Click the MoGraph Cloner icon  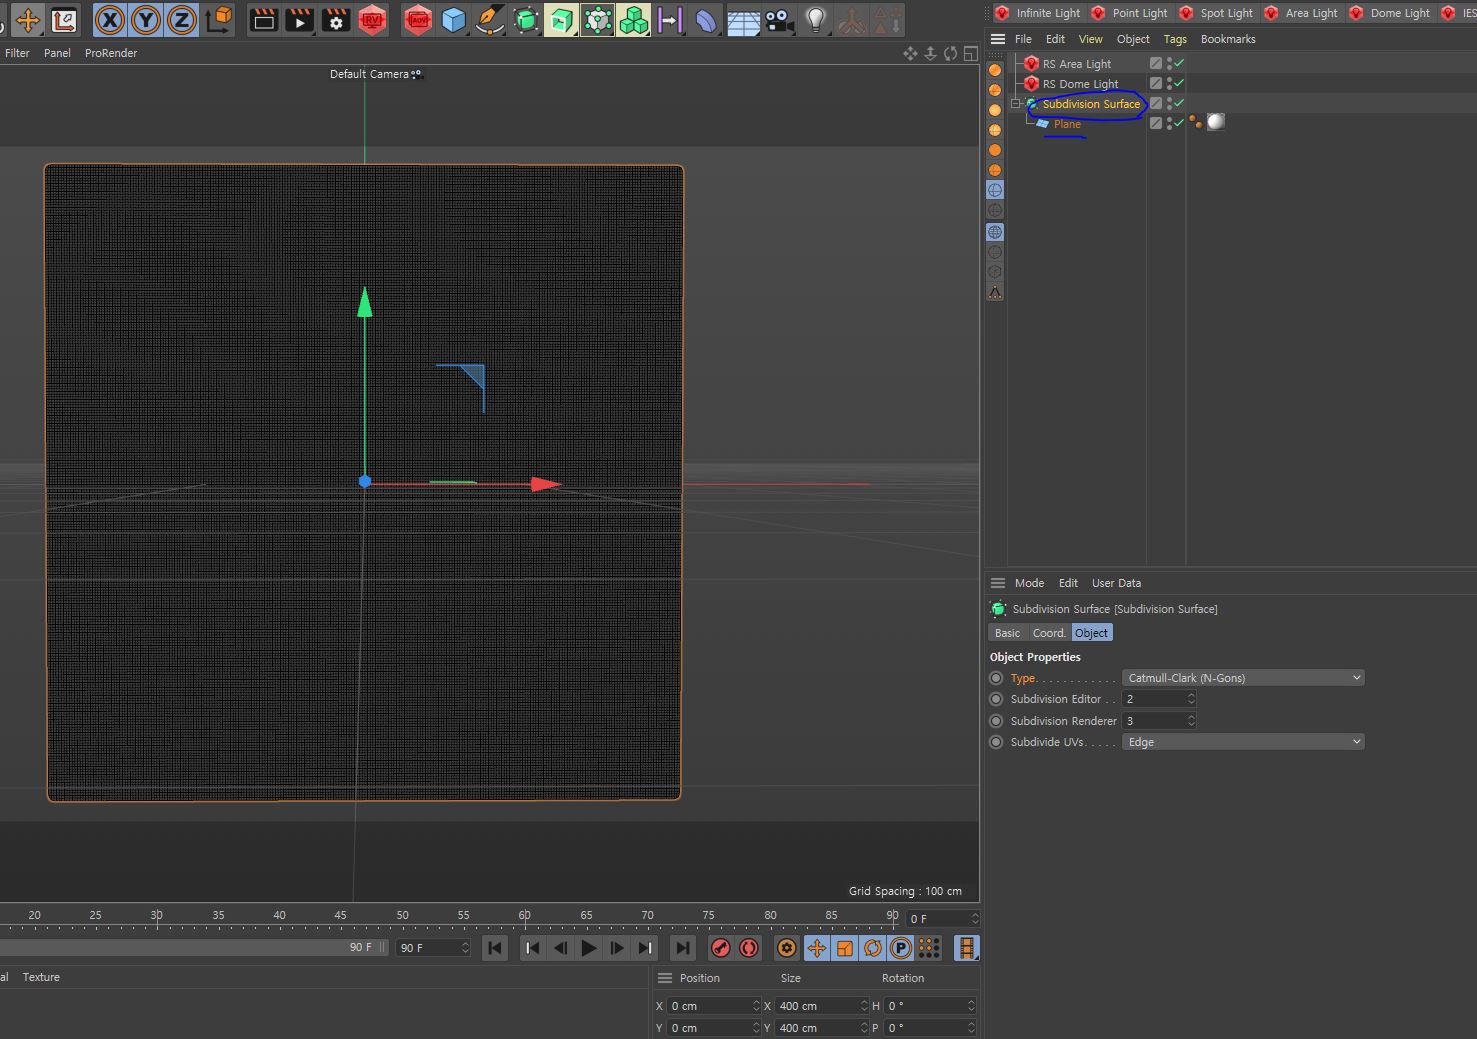[x=634, y=20]
